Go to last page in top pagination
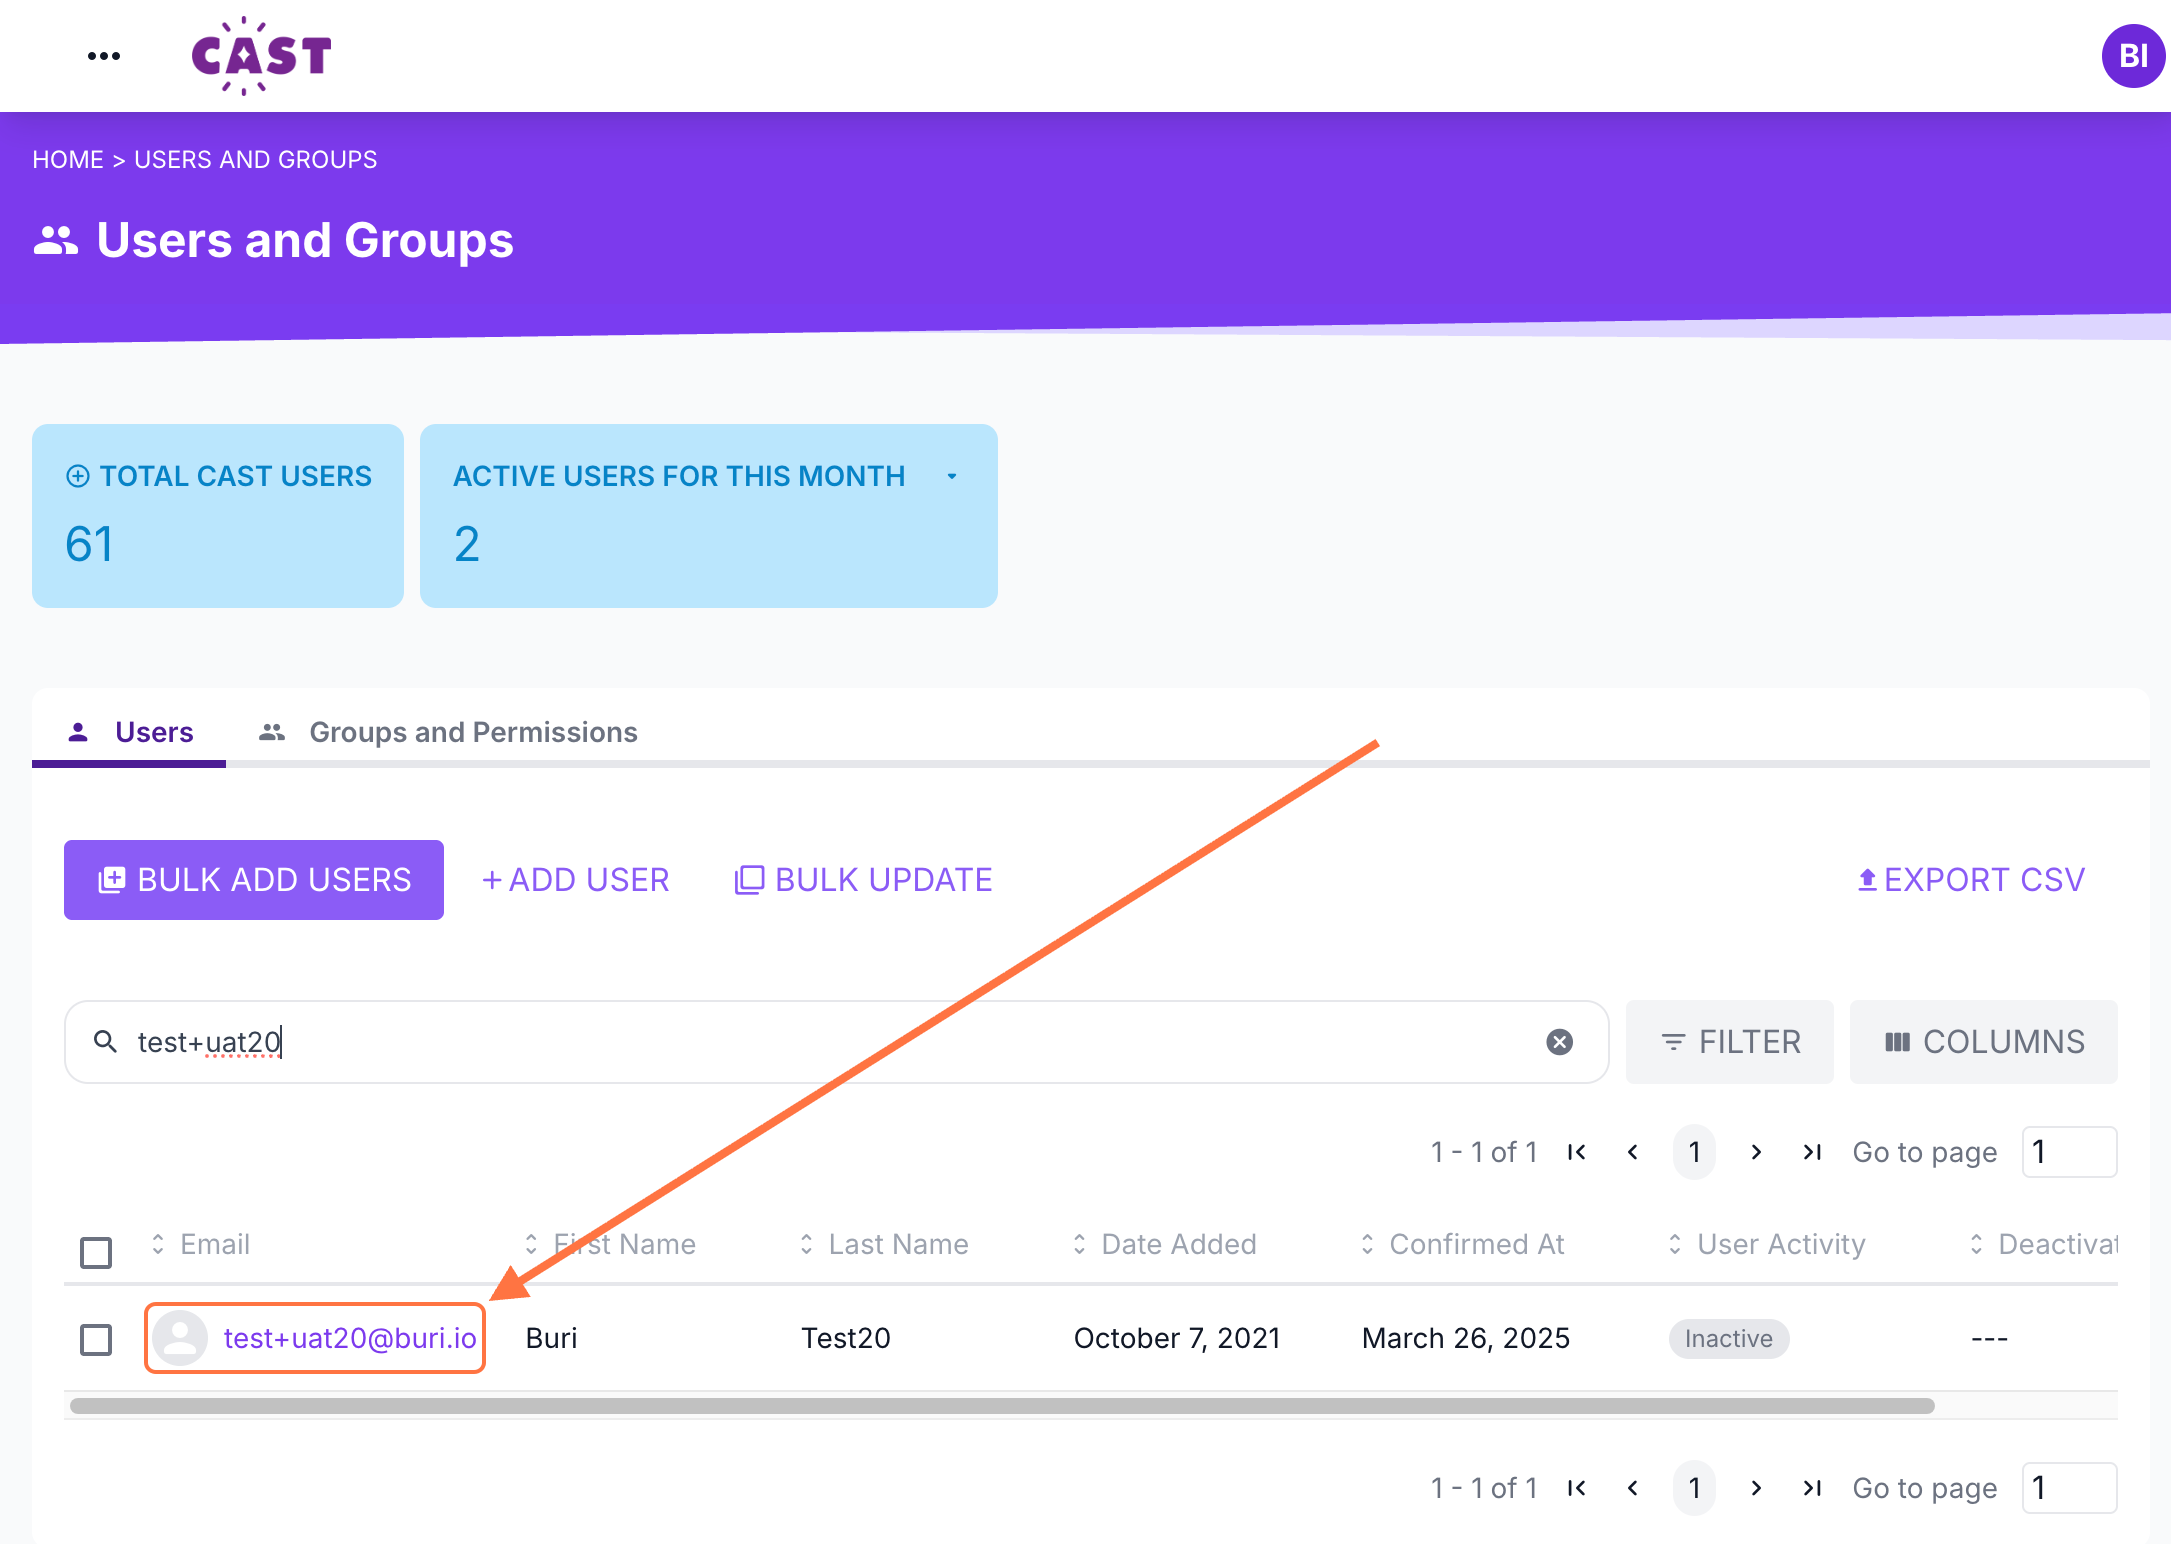This screenshot has height=1544, width=2171. click(1812, 1152)
